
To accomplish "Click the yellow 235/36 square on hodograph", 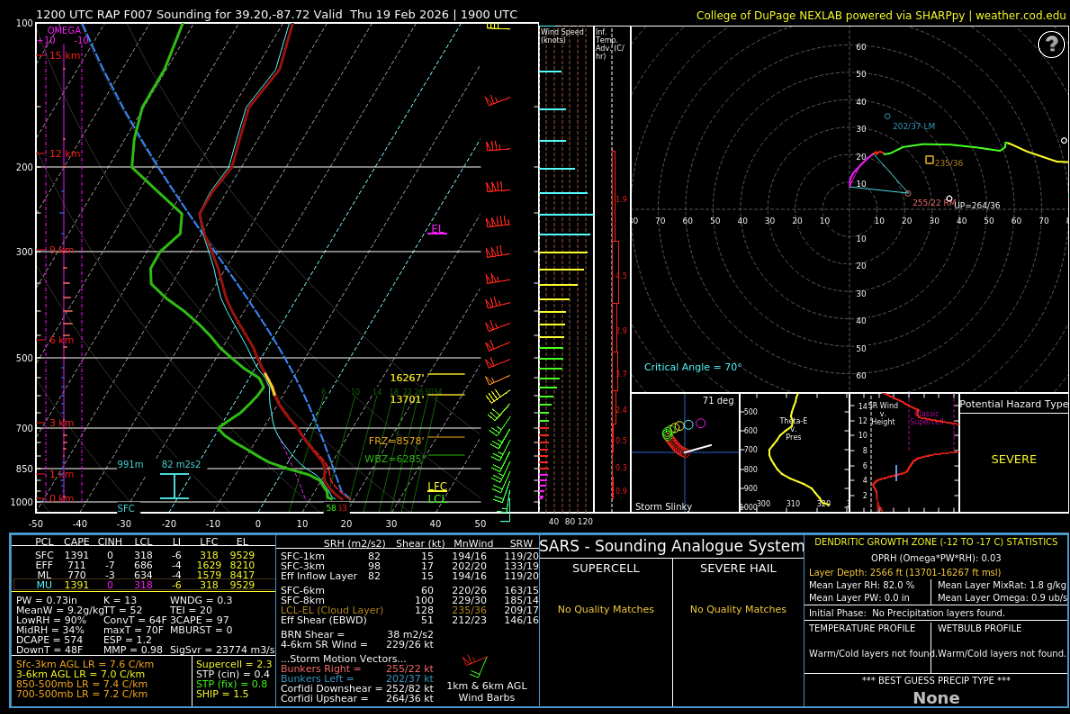I will (930, 159).
